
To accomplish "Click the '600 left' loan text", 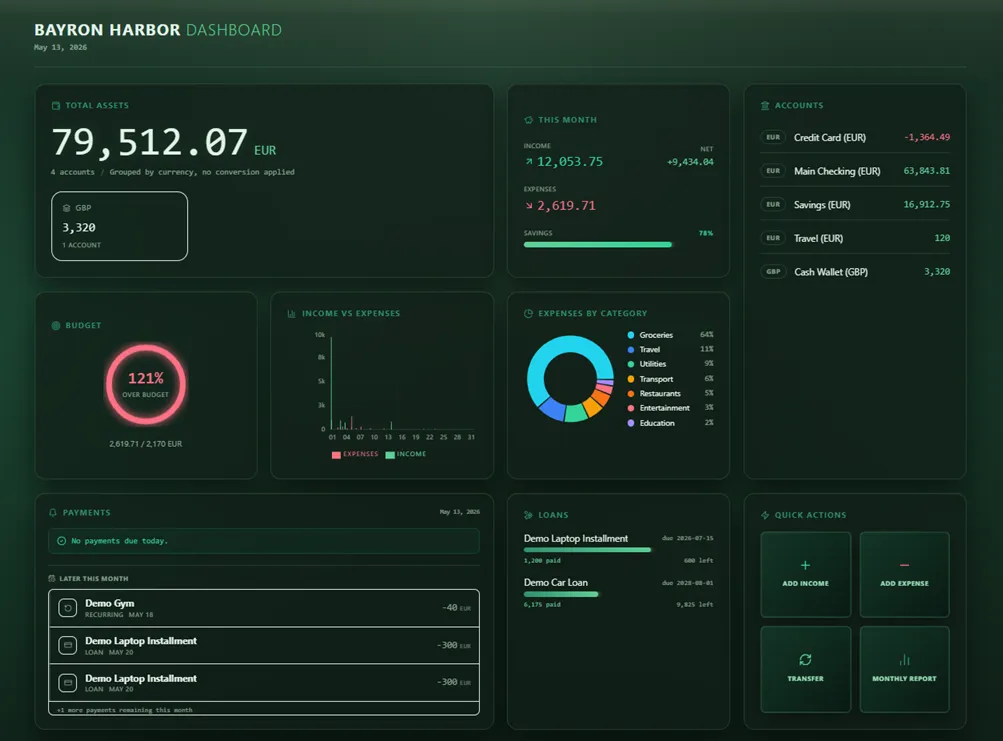I will click(x=699, y=561).
